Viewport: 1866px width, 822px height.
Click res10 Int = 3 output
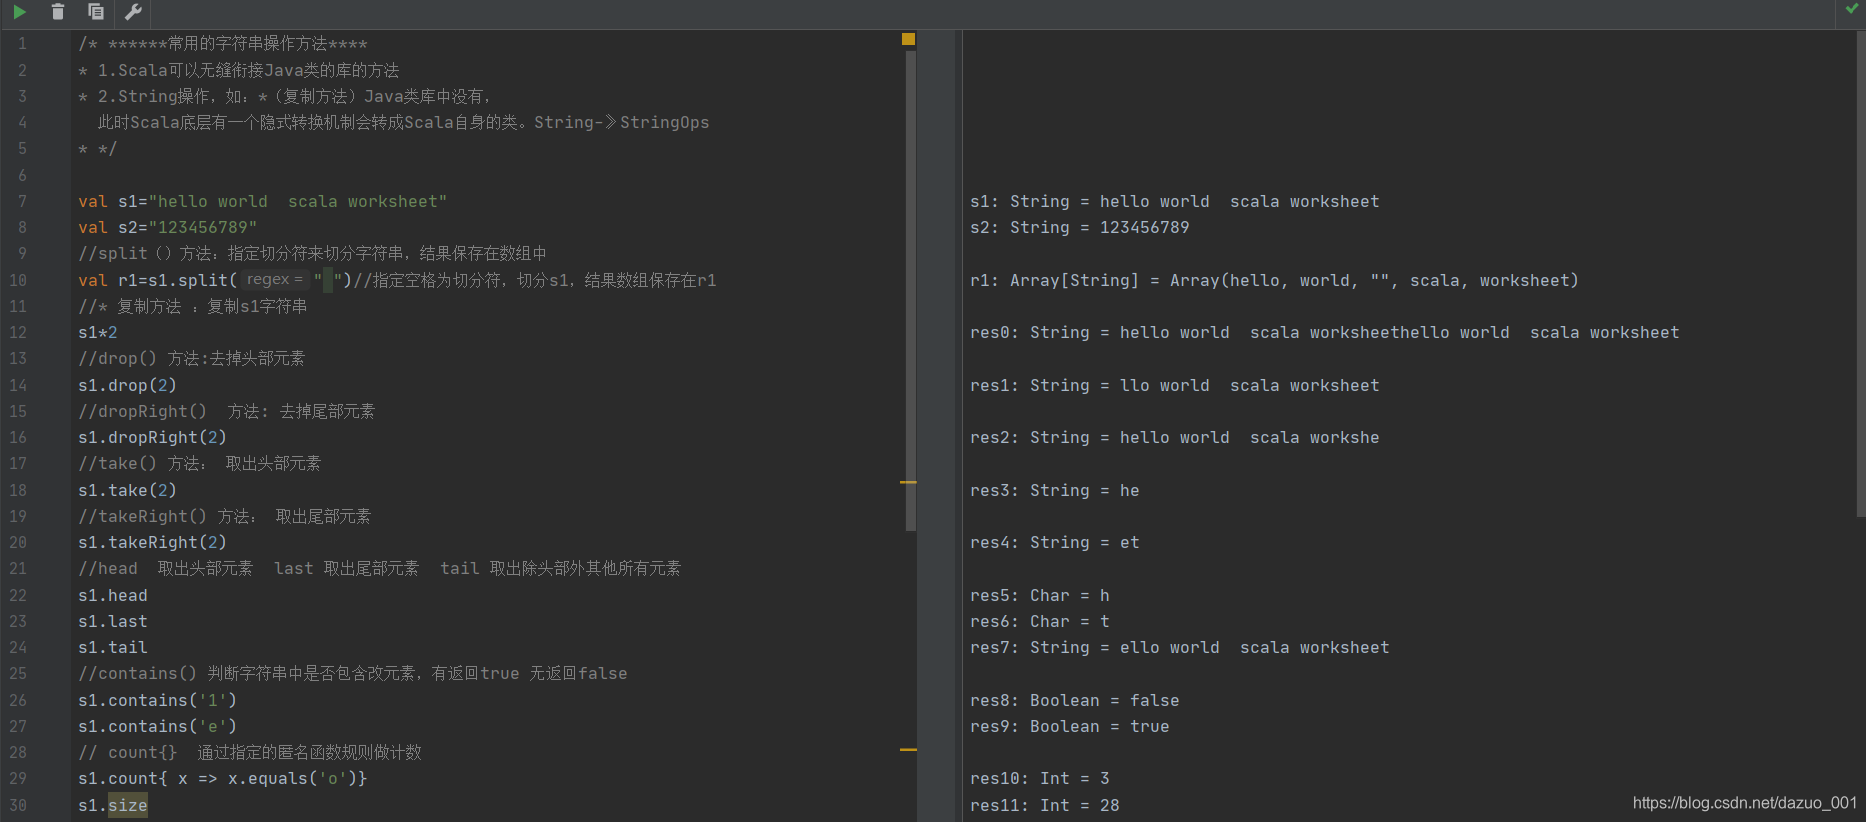[x=1039, y=779]
